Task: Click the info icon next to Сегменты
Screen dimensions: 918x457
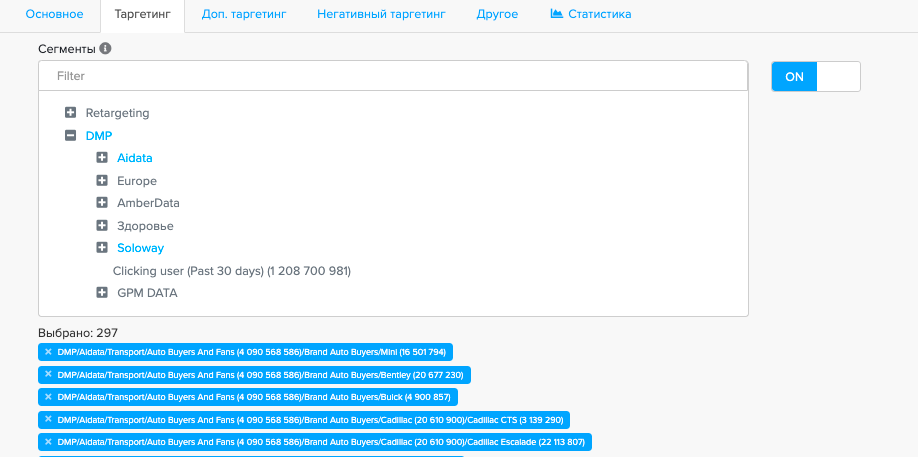Action: 106,48
